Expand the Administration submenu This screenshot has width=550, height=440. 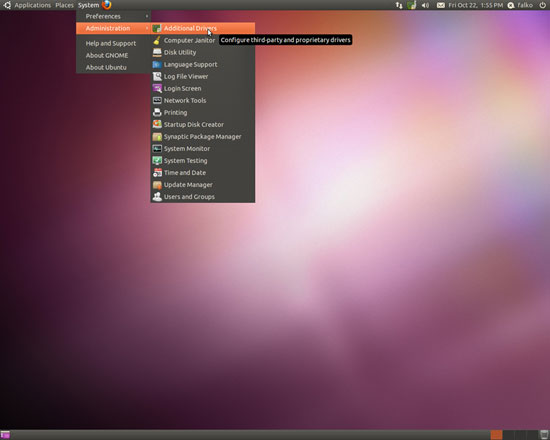114,28
